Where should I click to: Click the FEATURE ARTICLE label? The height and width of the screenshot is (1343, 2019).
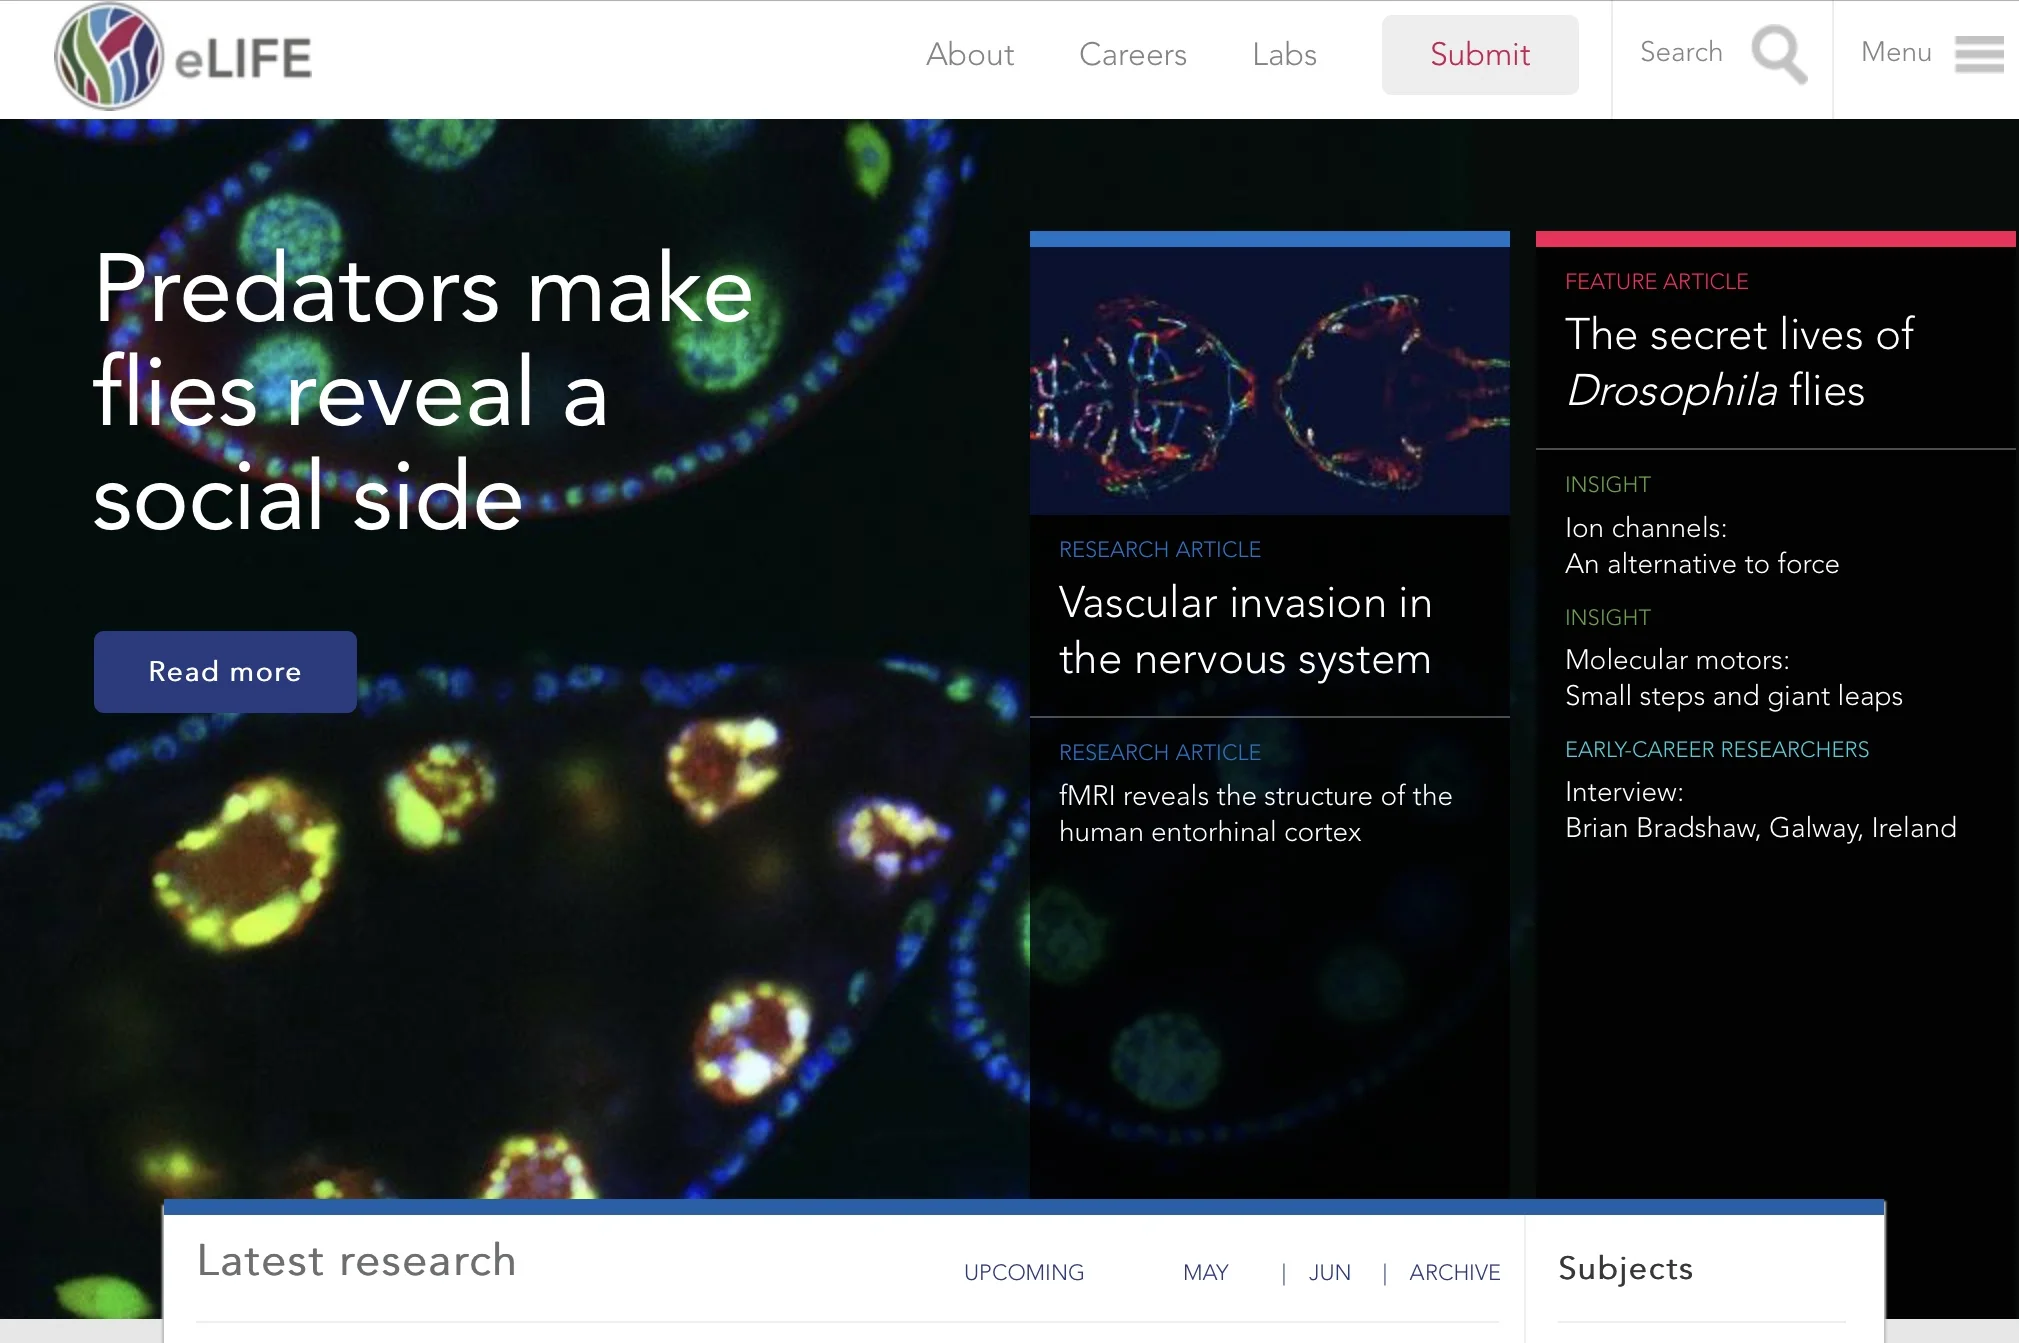pyautogui.click(x=1656, y=282)
